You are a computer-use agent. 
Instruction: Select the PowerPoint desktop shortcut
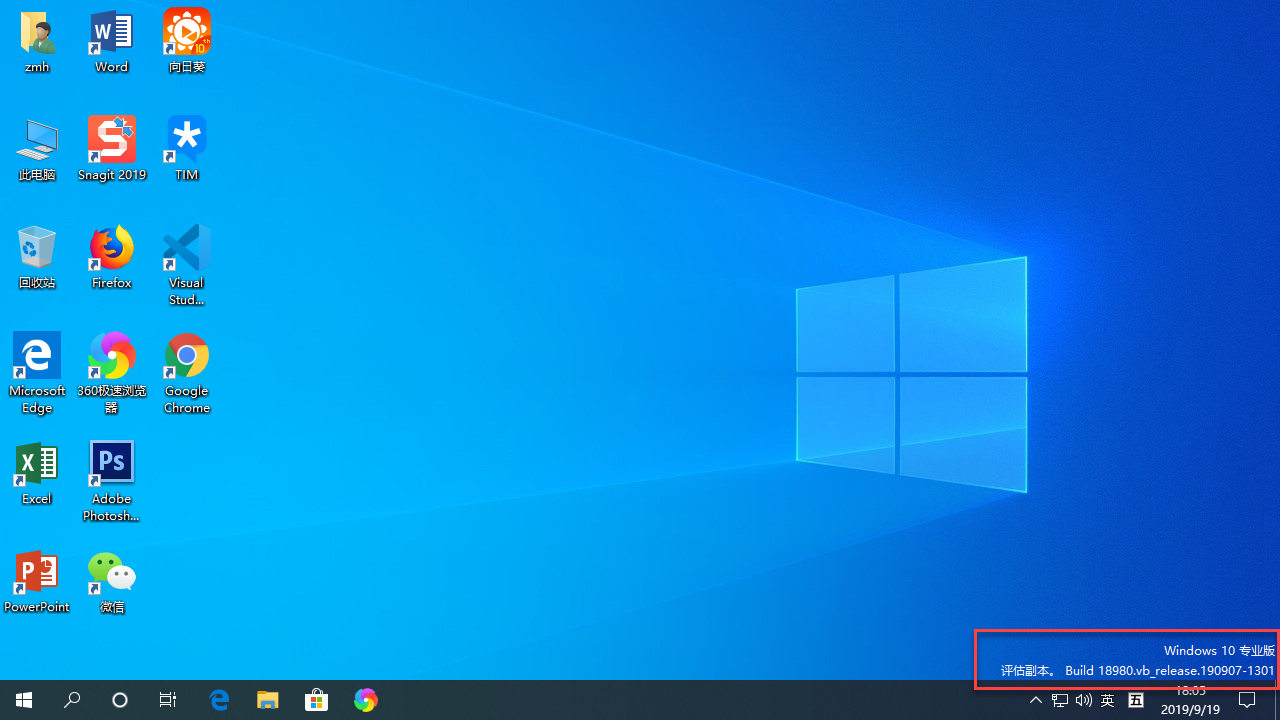coord(37,582)
